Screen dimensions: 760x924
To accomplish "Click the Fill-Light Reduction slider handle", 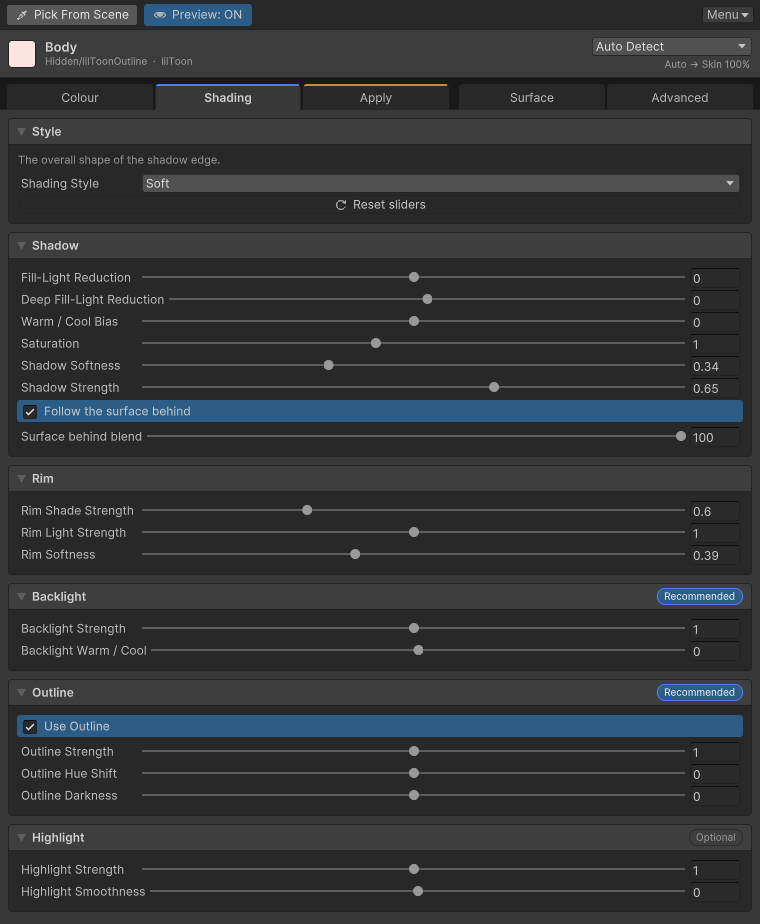I will (x=414, y=277).
